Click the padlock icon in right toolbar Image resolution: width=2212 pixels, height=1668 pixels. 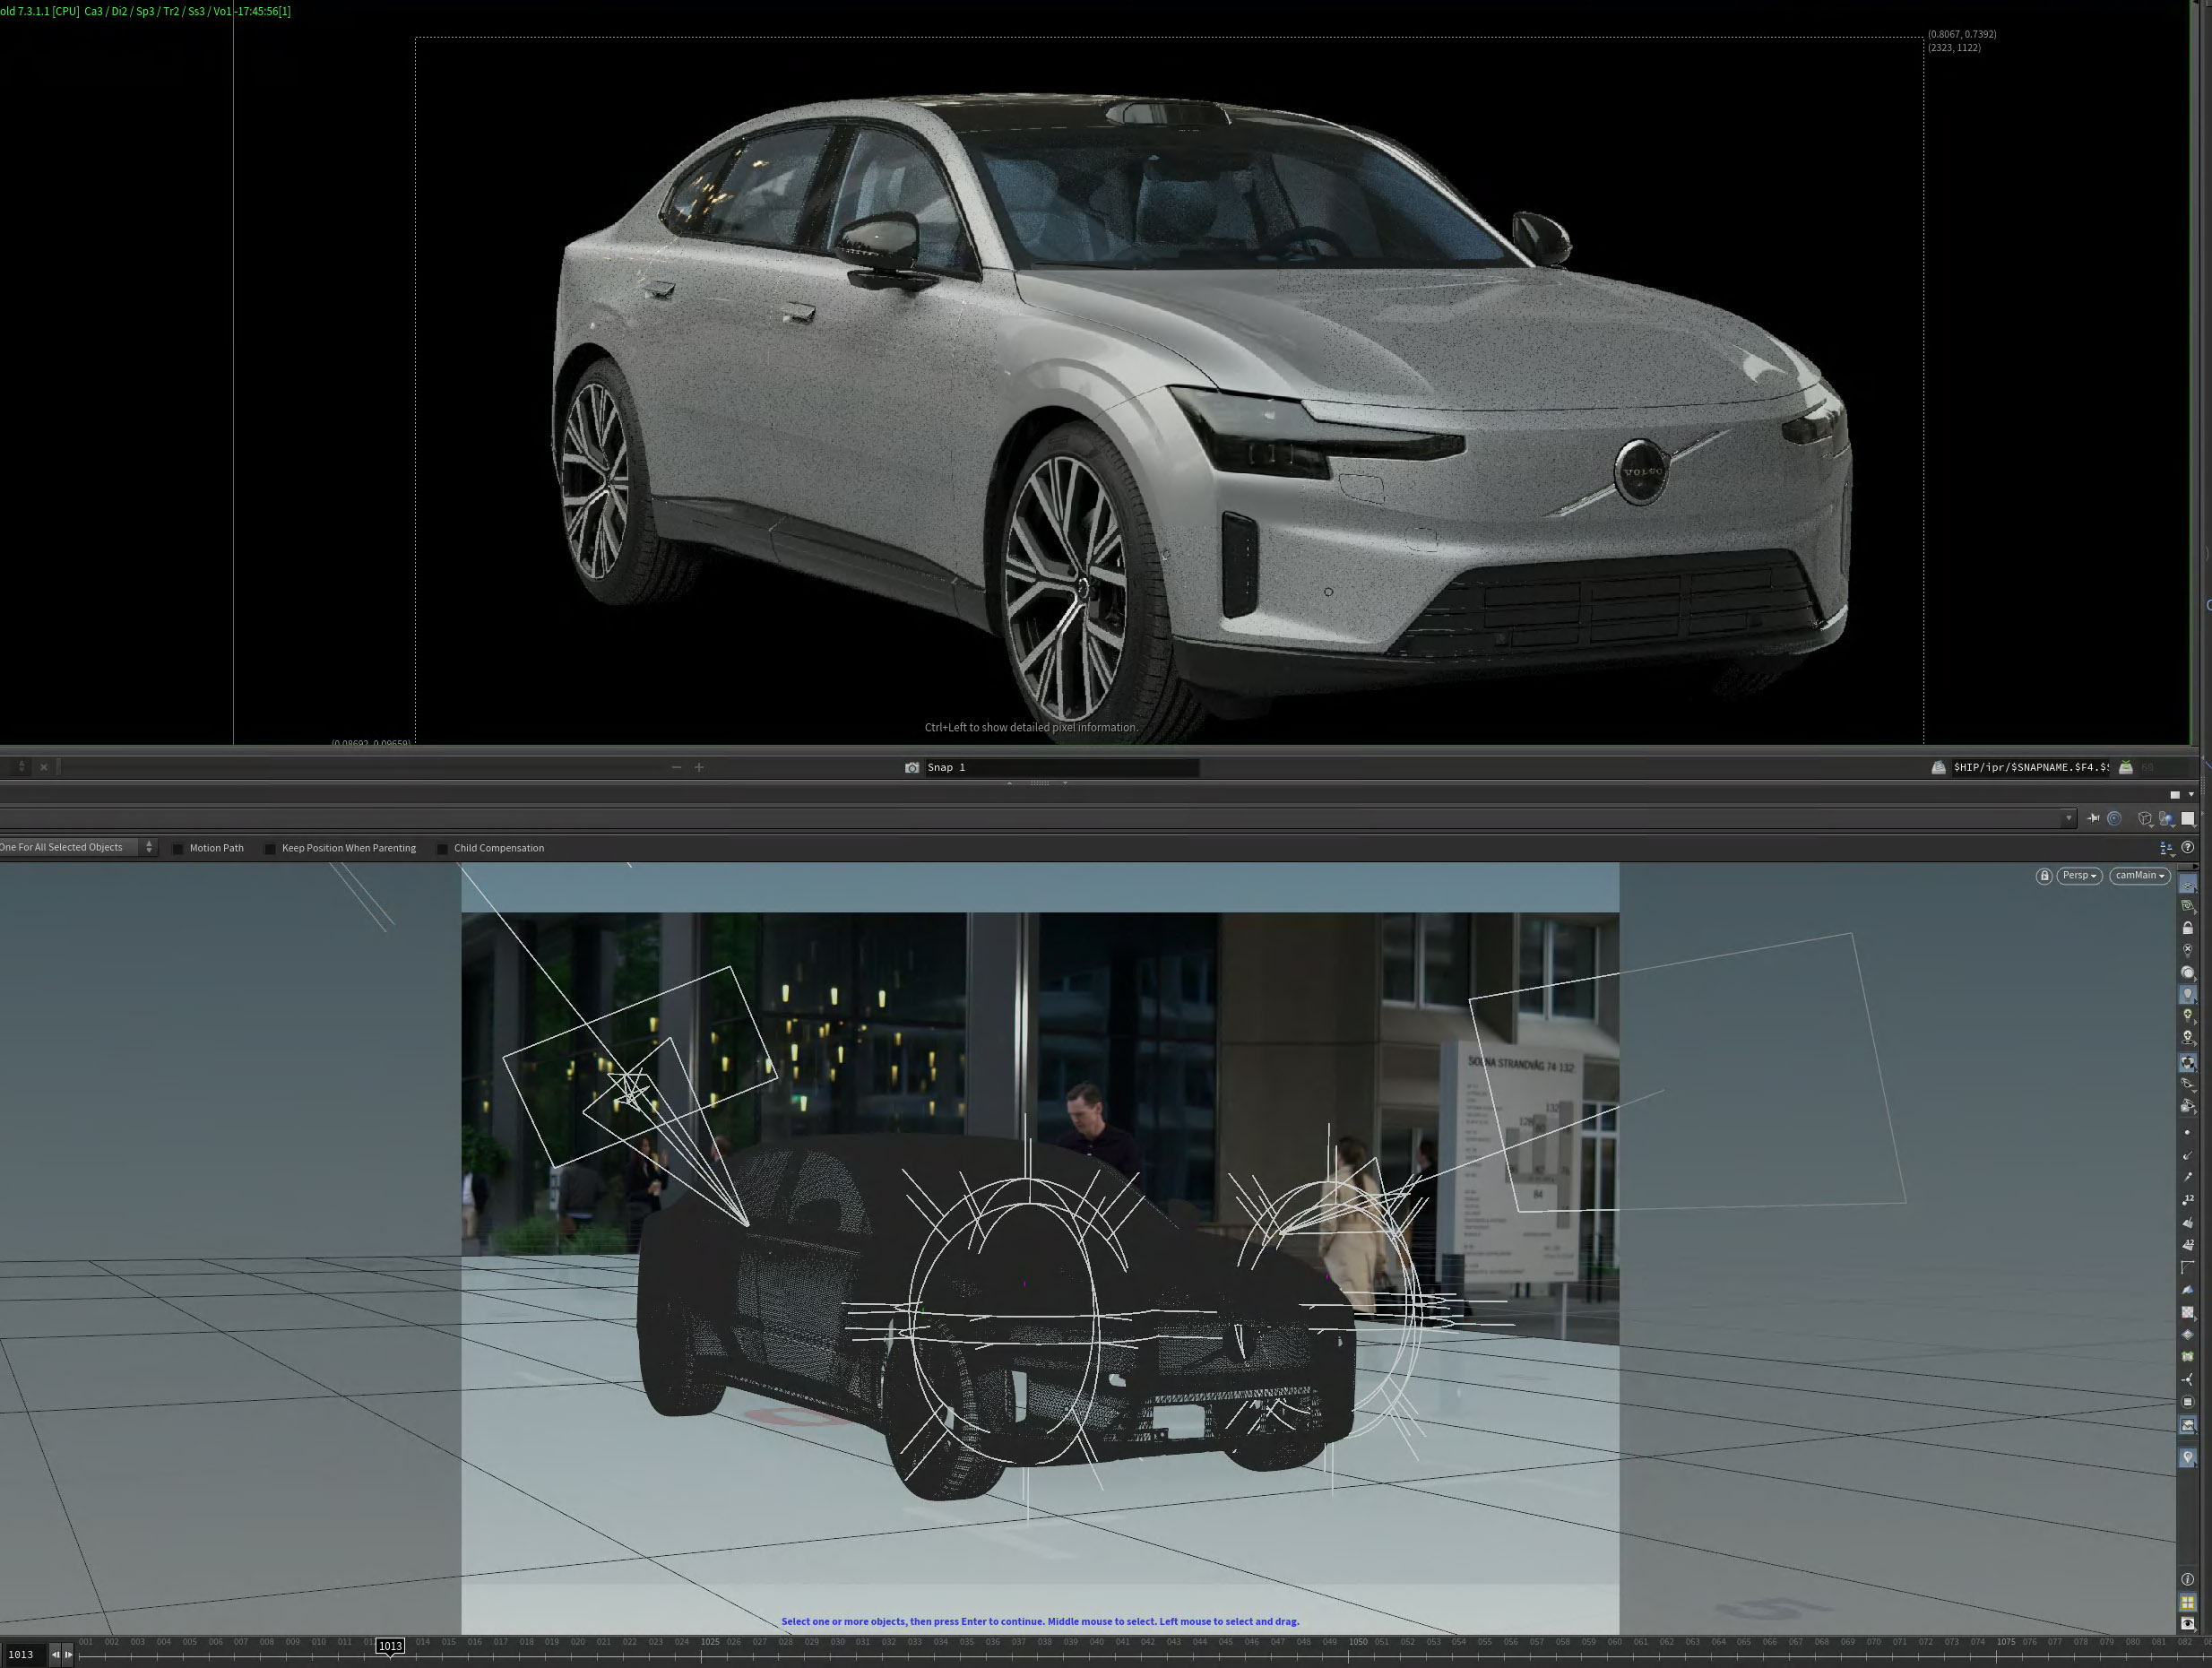tap(2187, 928)
